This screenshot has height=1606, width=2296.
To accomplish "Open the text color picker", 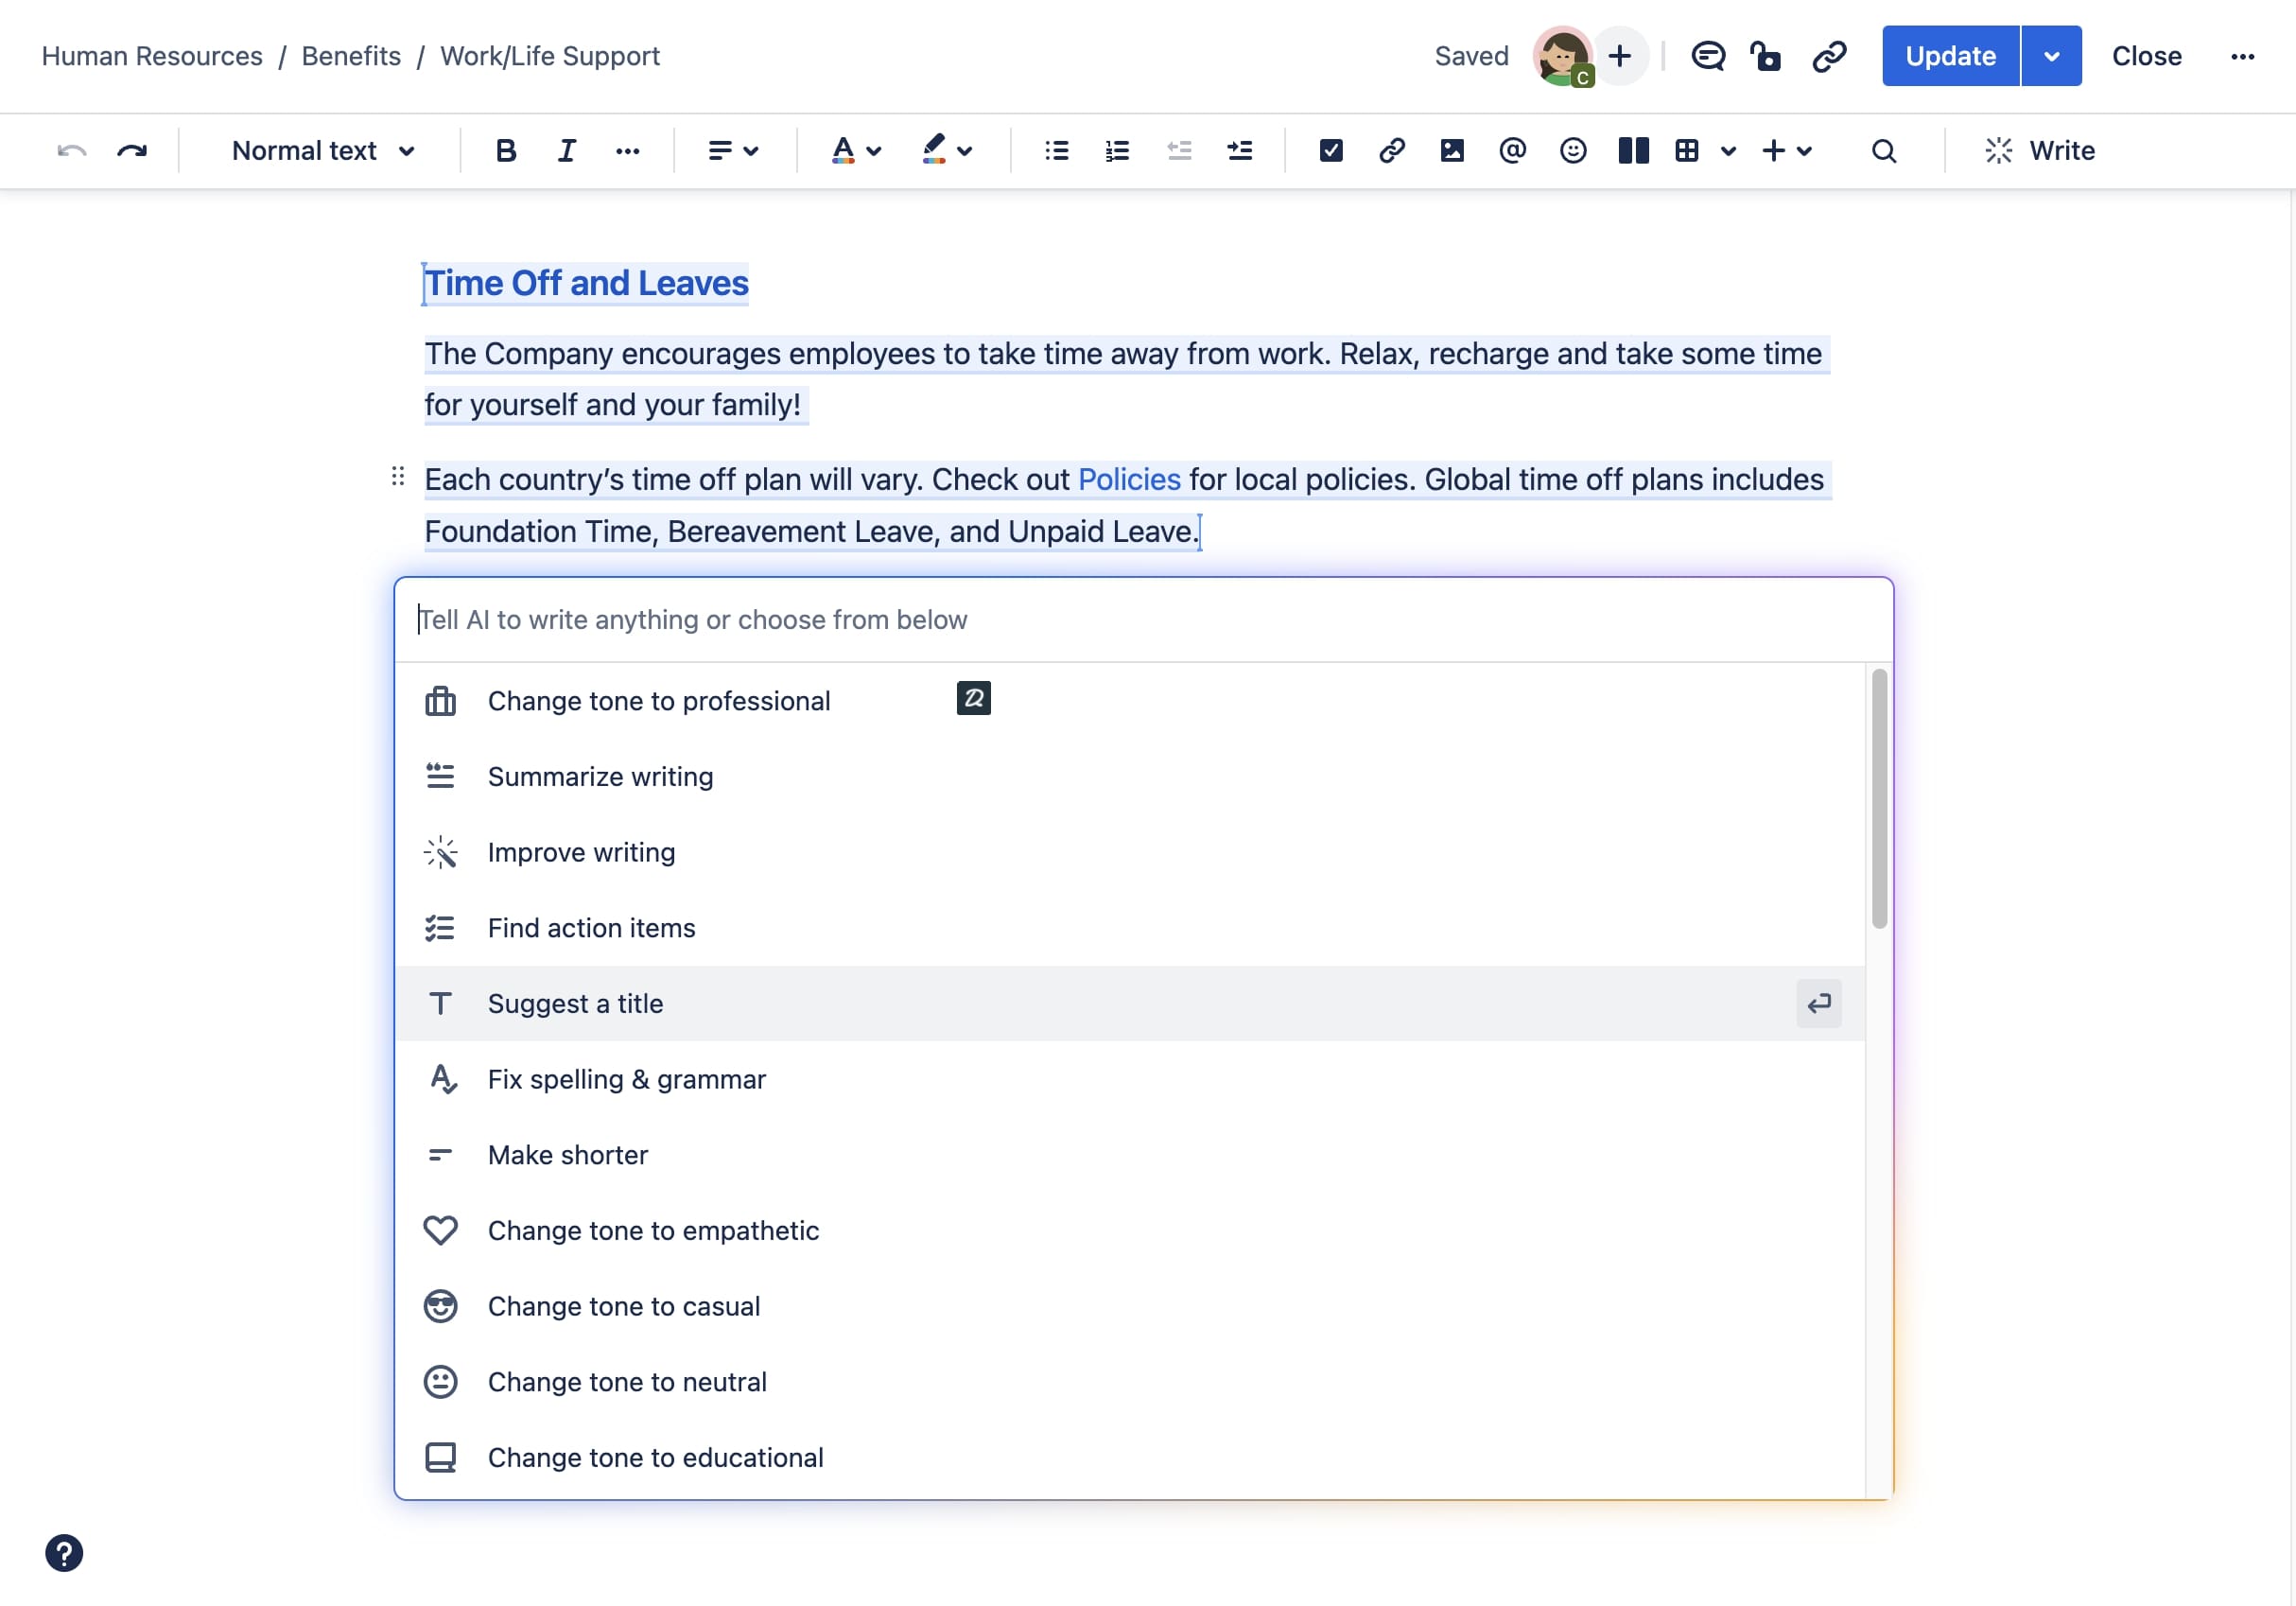I will click(x=856, y=151).
